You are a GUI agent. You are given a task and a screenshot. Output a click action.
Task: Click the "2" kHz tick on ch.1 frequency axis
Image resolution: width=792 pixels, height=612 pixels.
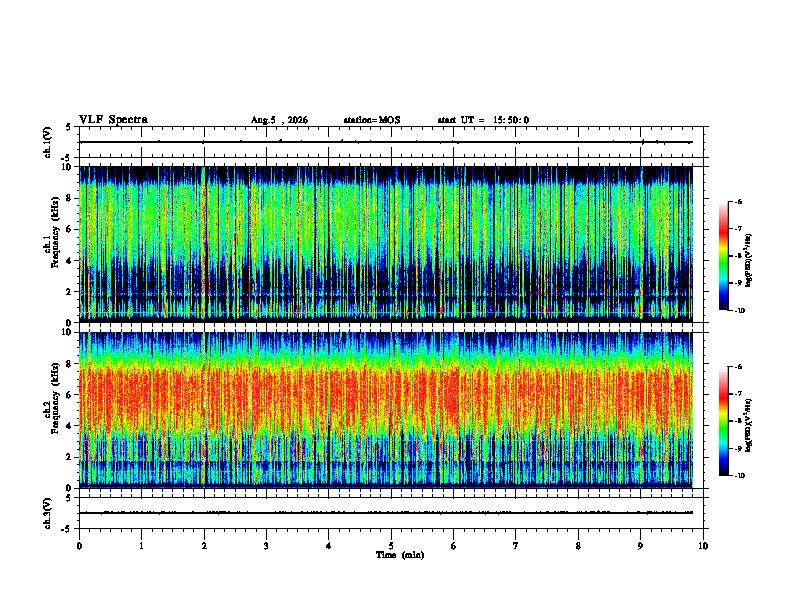pos(68,292)
